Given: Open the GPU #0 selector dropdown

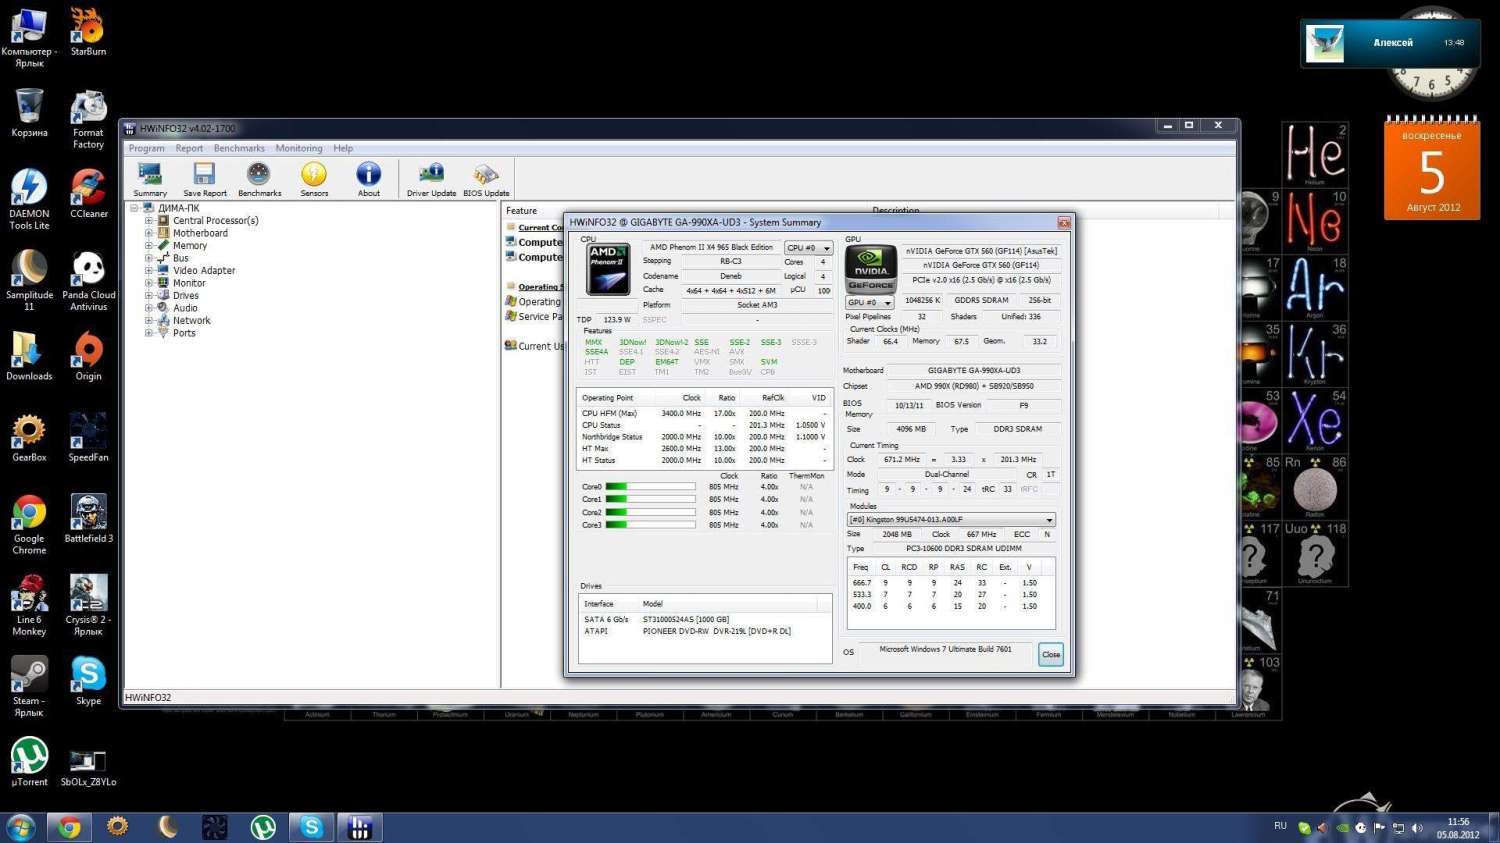Looking at the screenshot, I should (870, 302).
